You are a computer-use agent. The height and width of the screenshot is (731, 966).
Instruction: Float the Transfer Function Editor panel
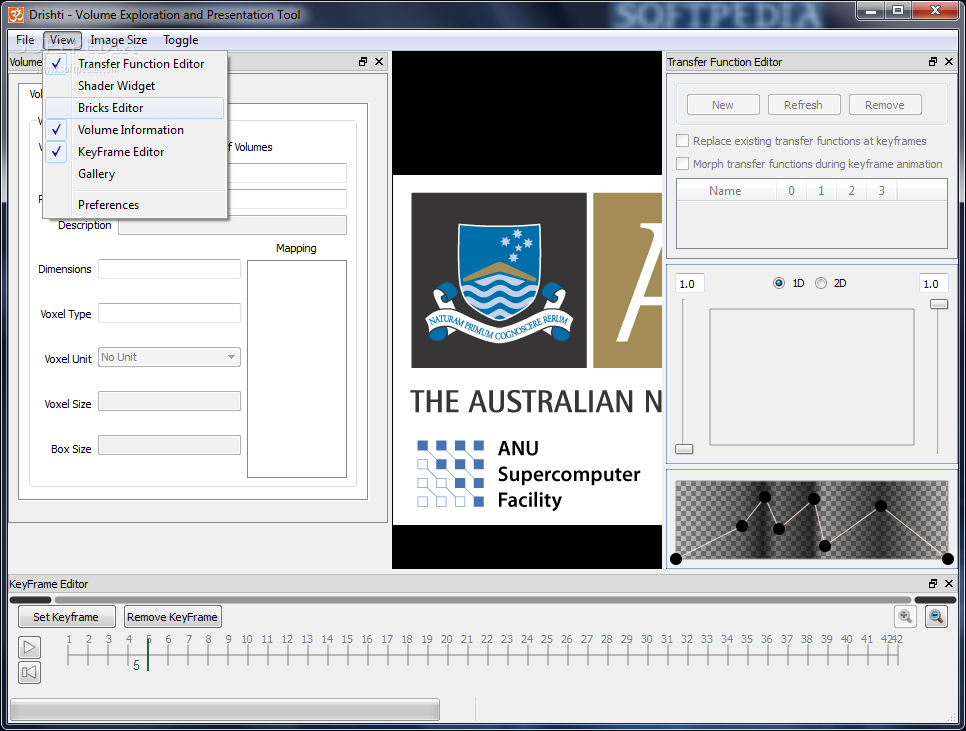(x=933, y=62)
